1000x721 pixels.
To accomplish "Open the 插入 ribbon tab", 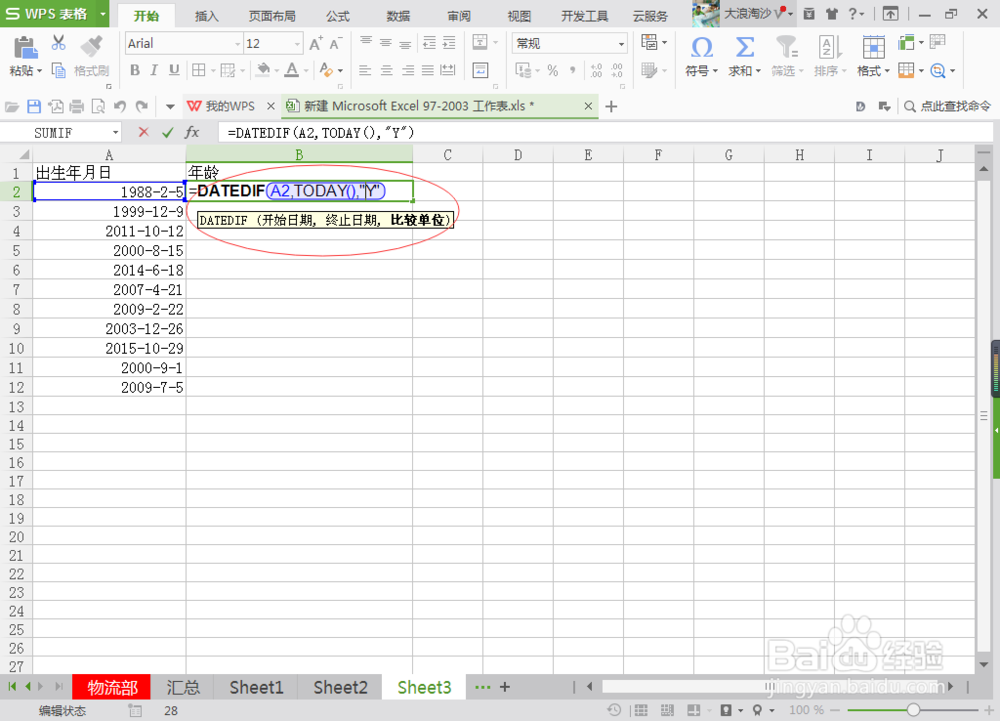I will click(x=206, y=16).
